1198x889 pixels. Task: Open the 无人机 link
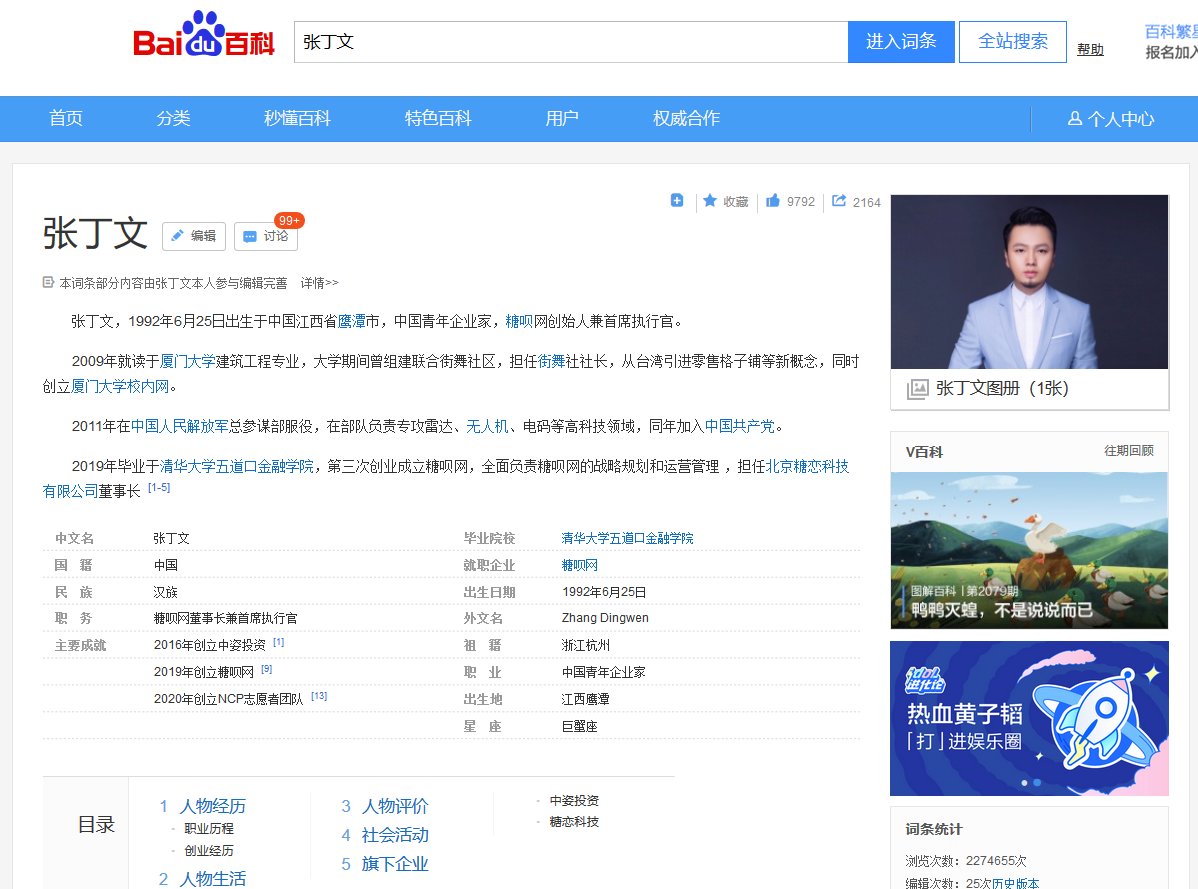487,426
